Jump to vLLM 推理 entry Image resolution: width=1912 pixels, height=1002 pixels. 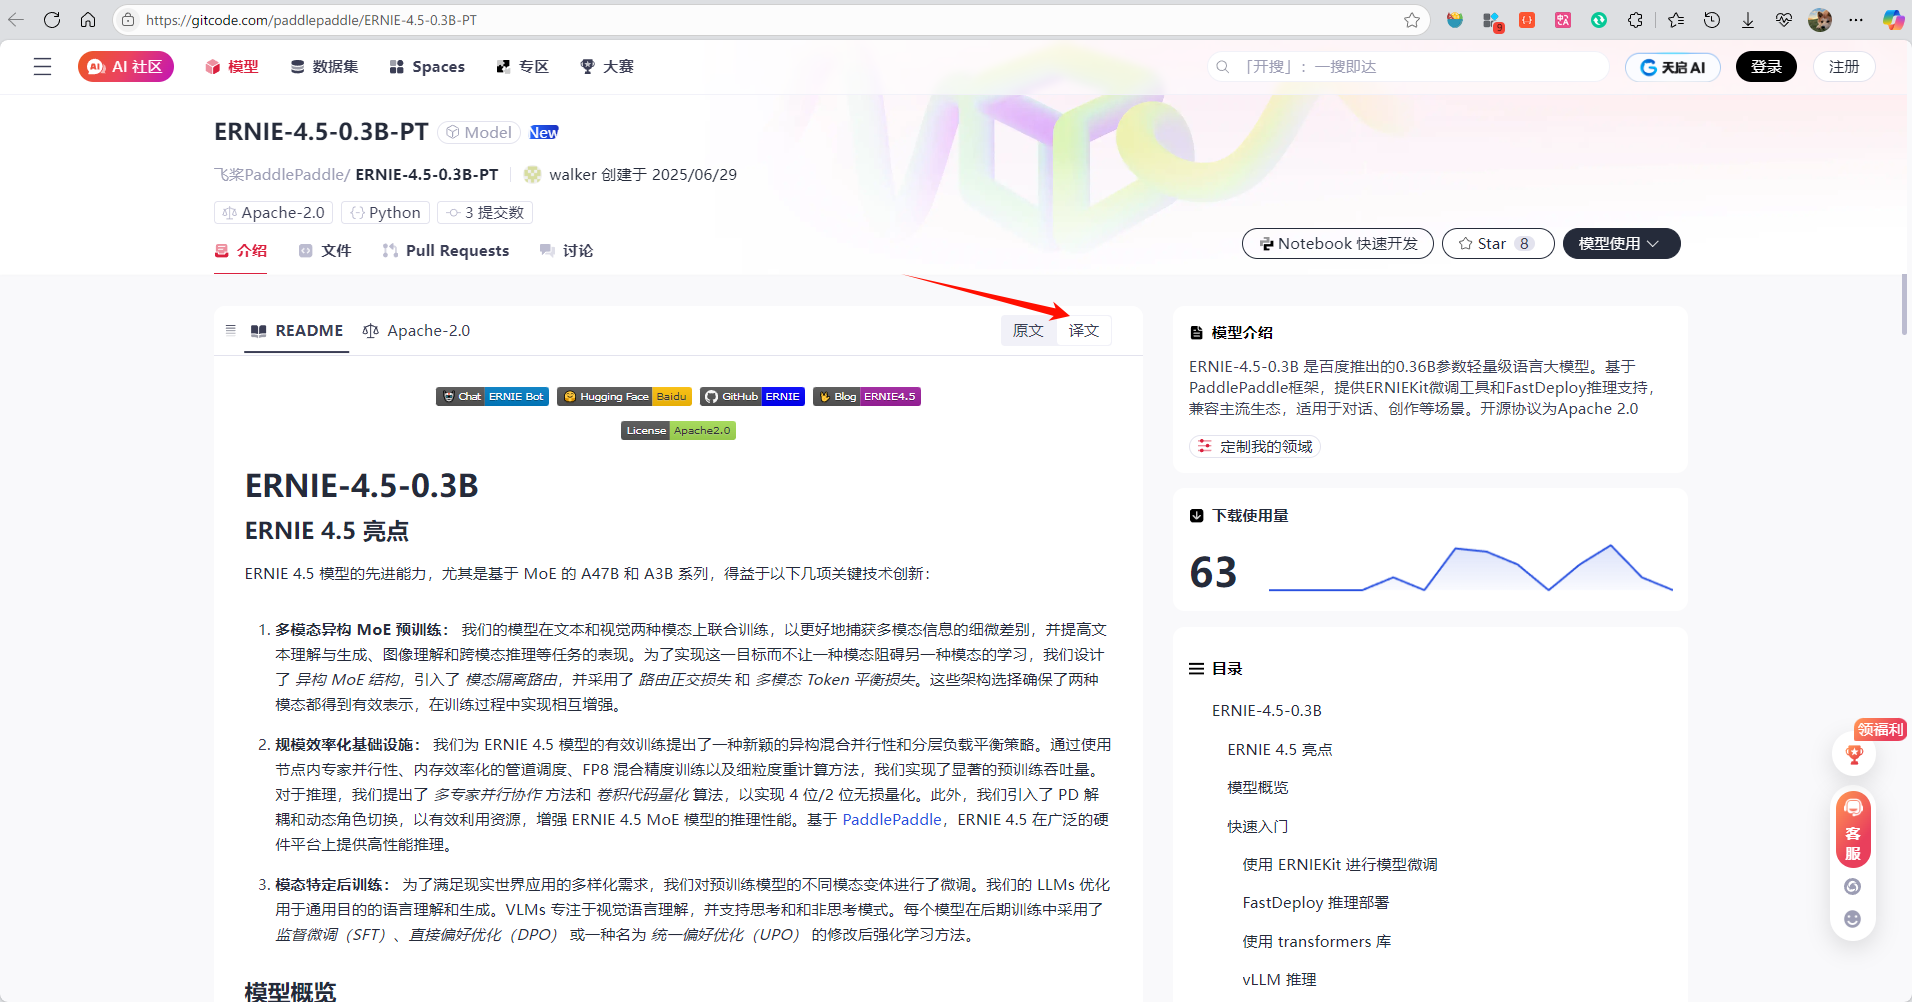point(1278,980)
